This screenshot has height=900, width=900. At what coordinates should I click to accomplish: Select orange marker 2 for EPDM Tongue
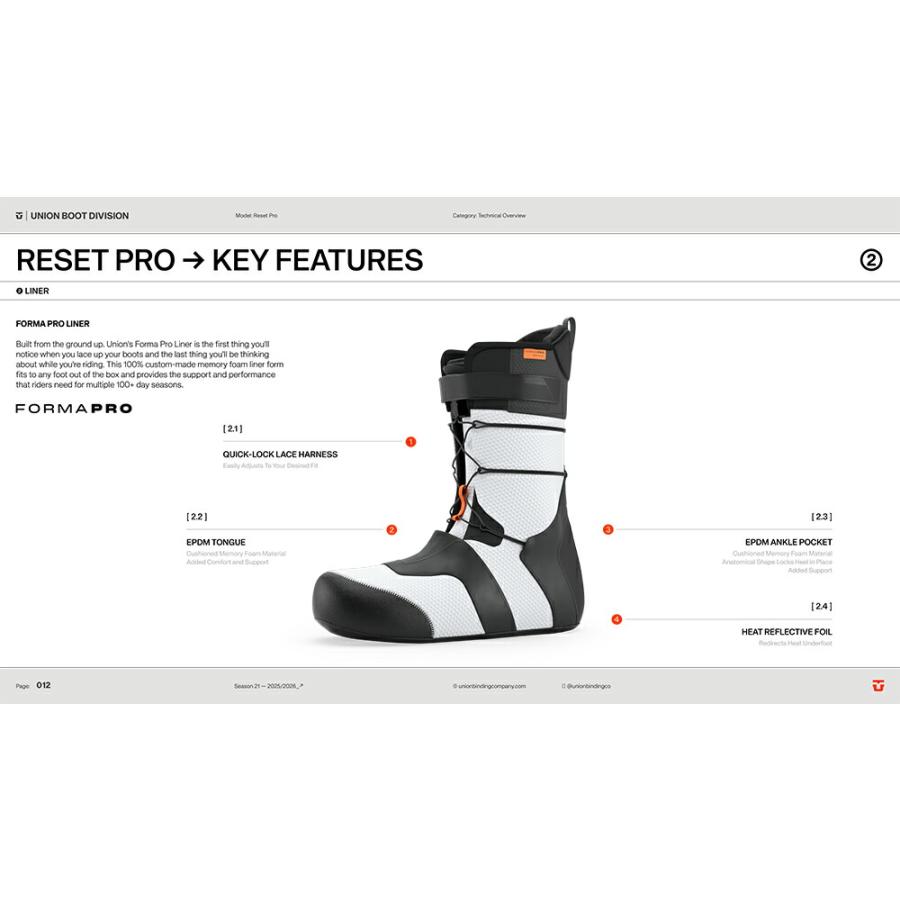tap(391, 529)
